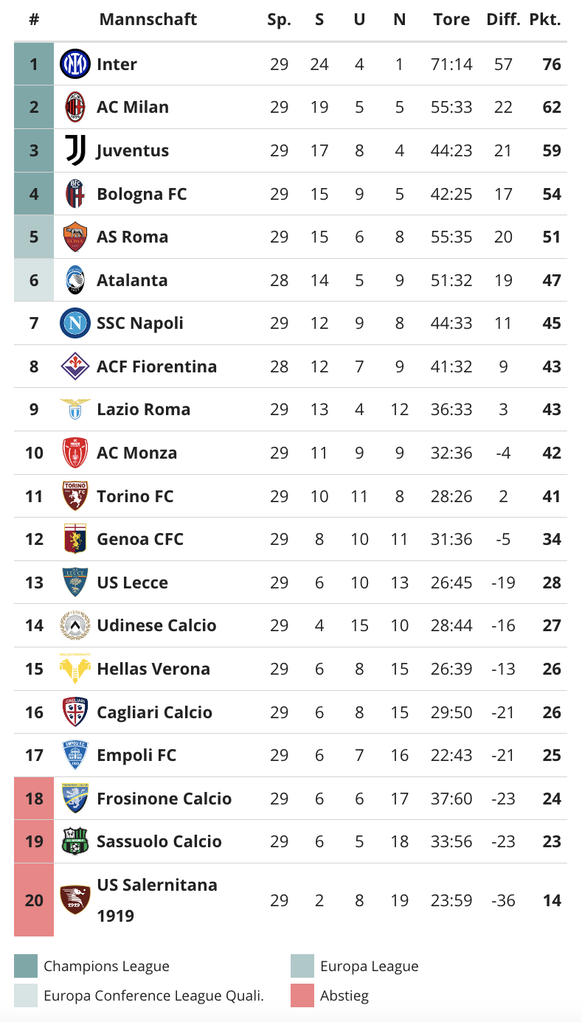582x1022 pixels.
Task: Click the Hellas Verona logo
Action: click(x=75, y=669)
